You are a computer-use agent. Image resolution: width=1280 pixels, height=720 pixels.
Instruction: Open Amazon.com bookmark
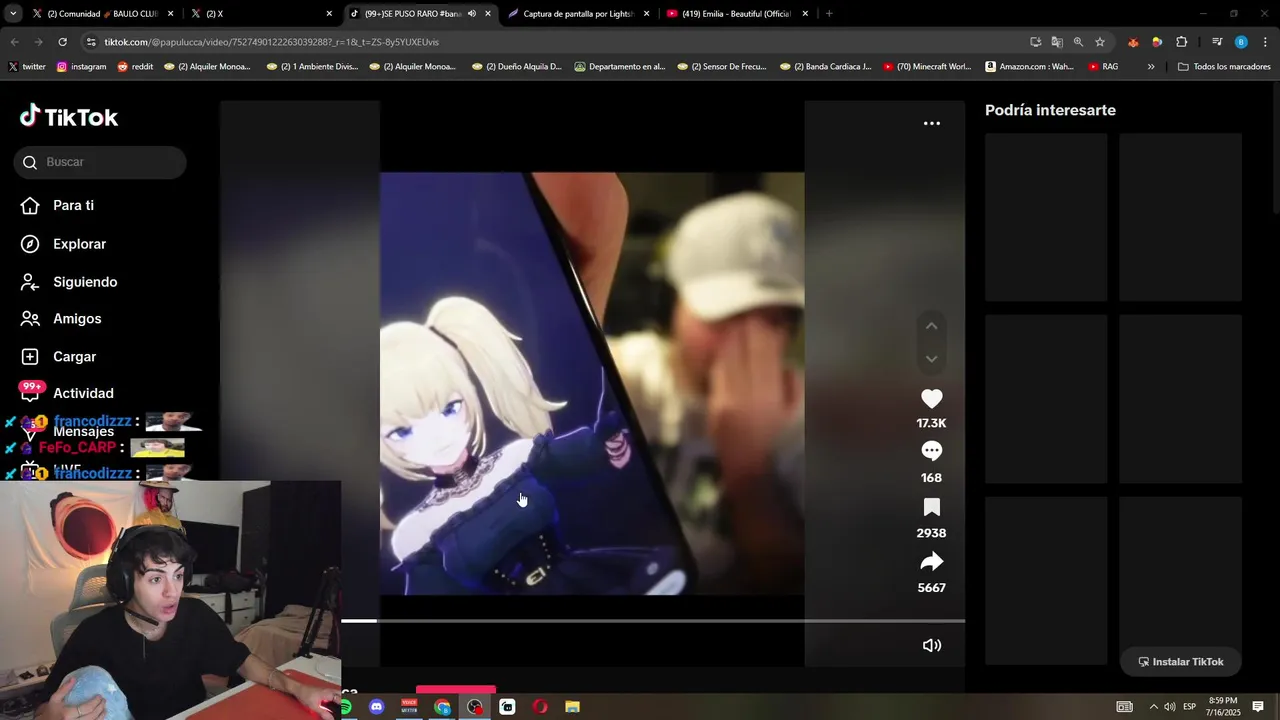point(1029,67)
